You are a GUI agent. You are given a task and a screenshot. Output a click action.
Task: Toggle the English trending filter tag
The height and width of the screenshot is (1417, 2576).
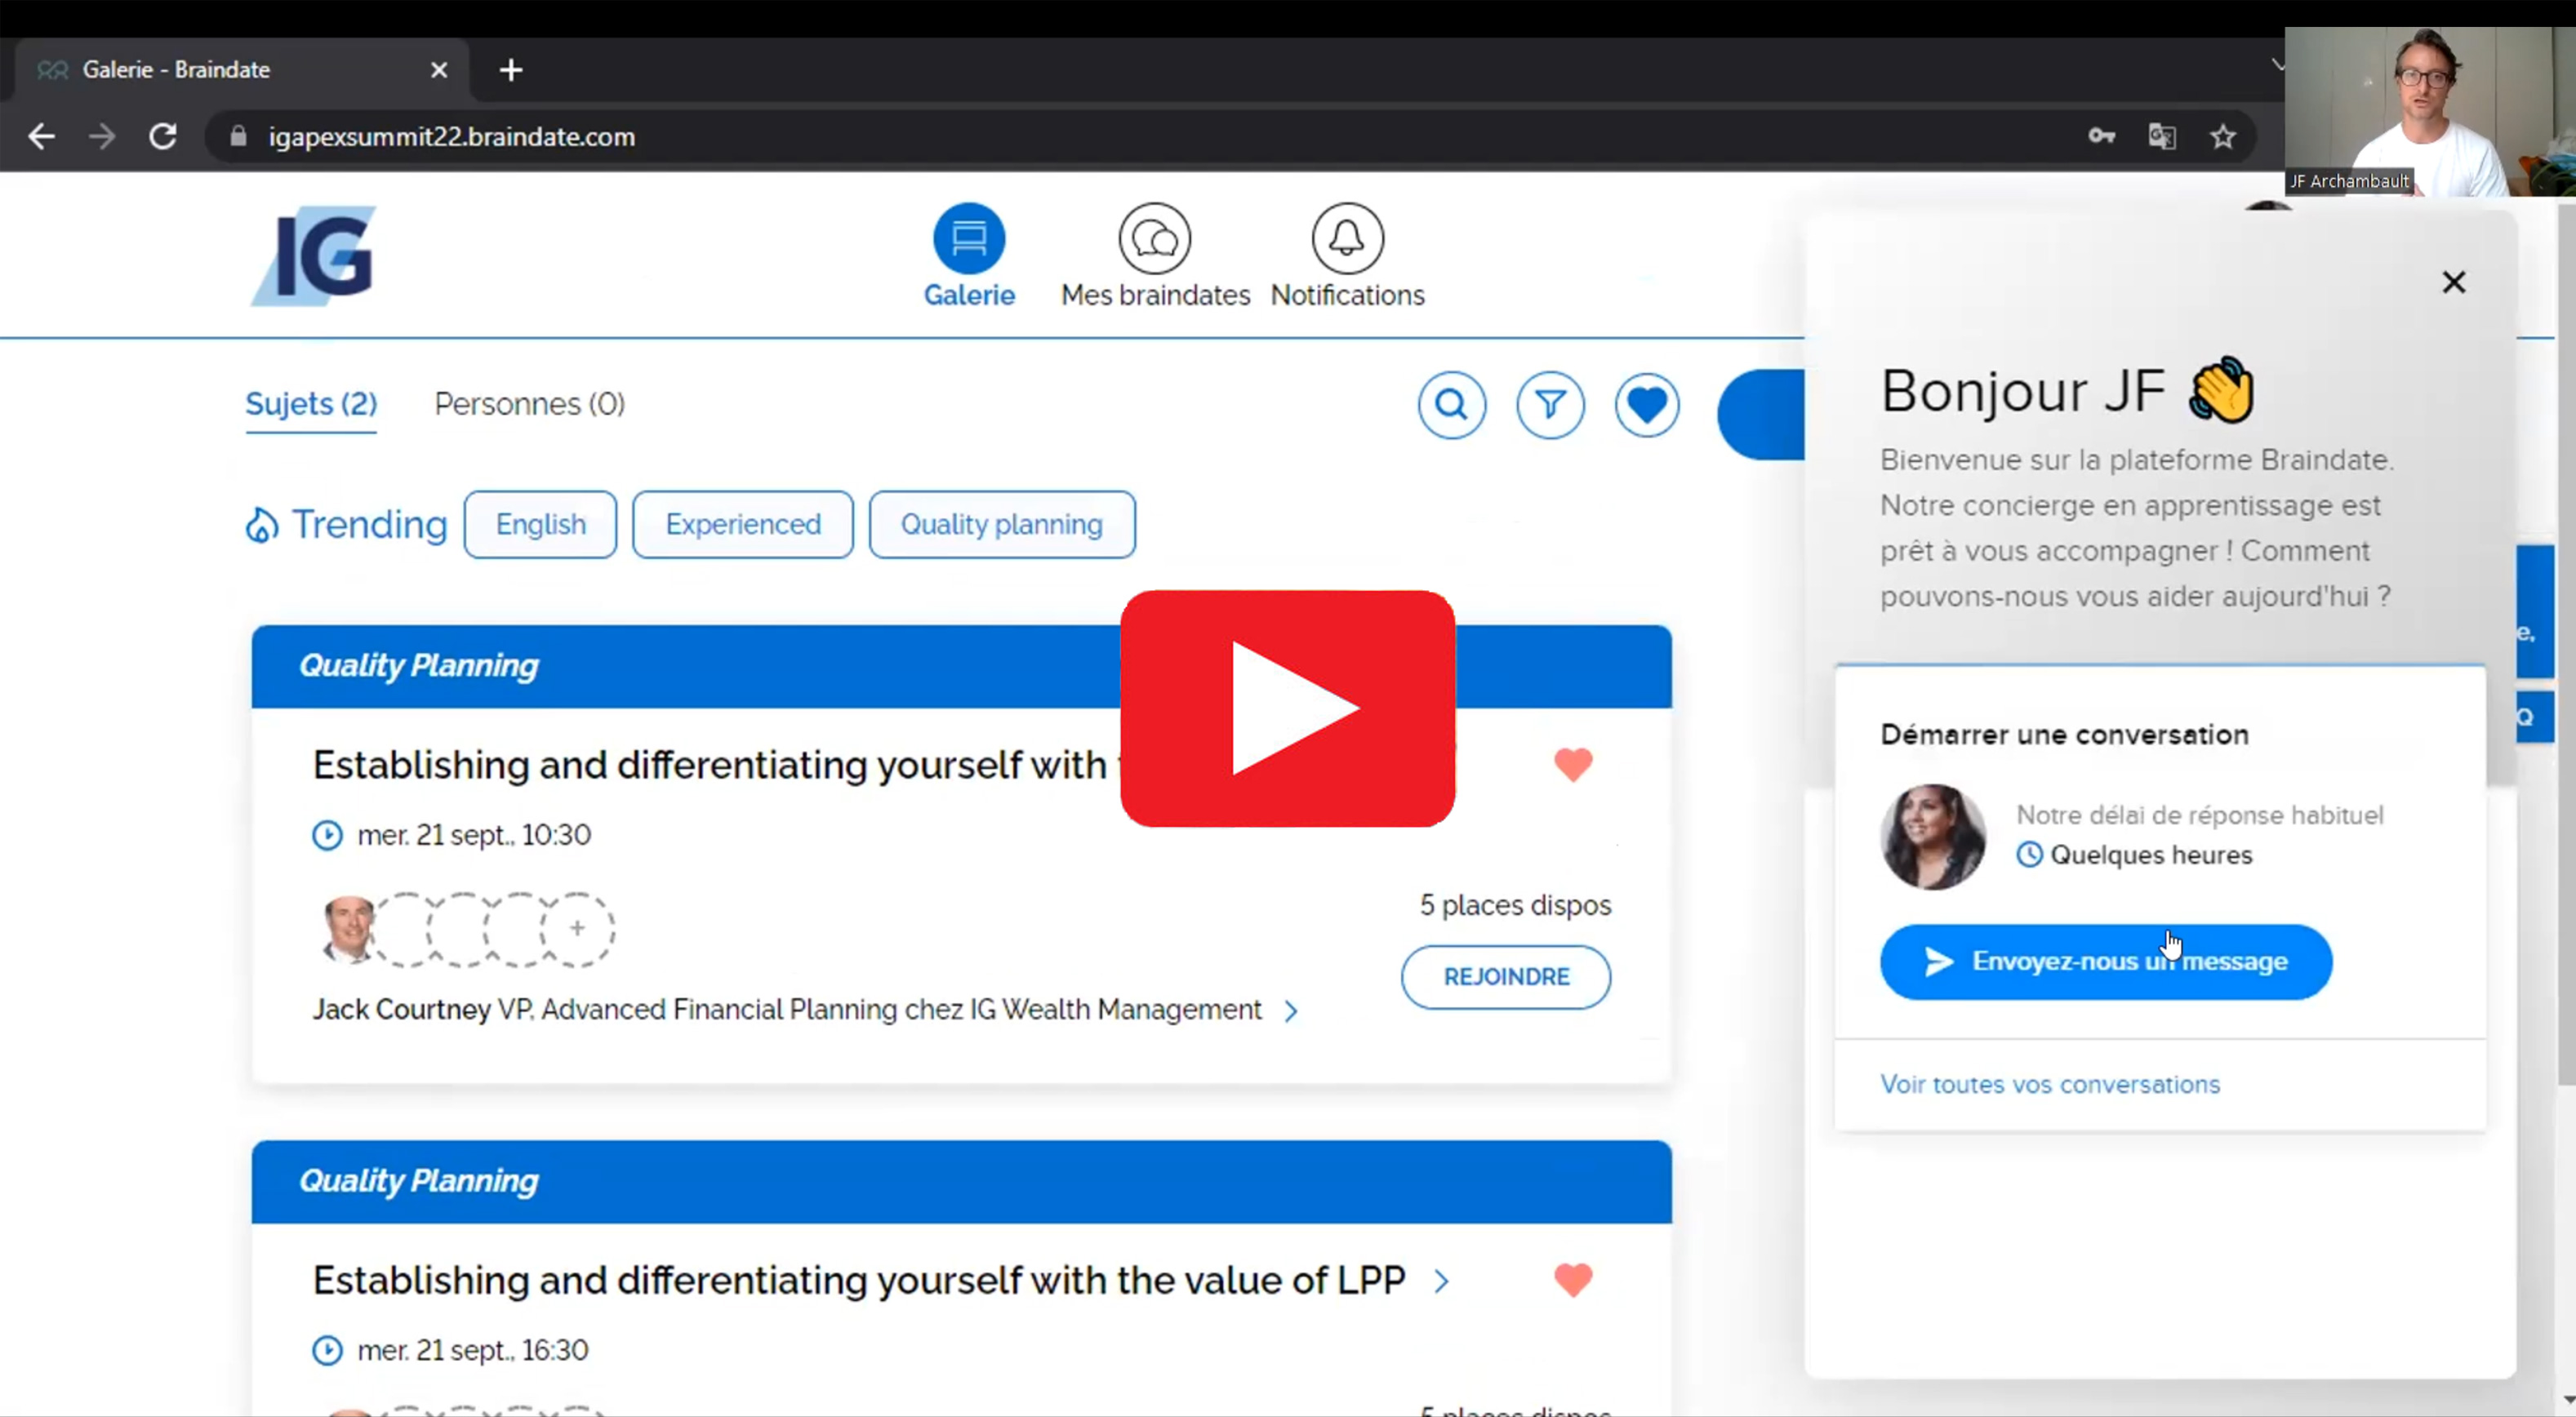pyautogui.click(x=540, y=524)
